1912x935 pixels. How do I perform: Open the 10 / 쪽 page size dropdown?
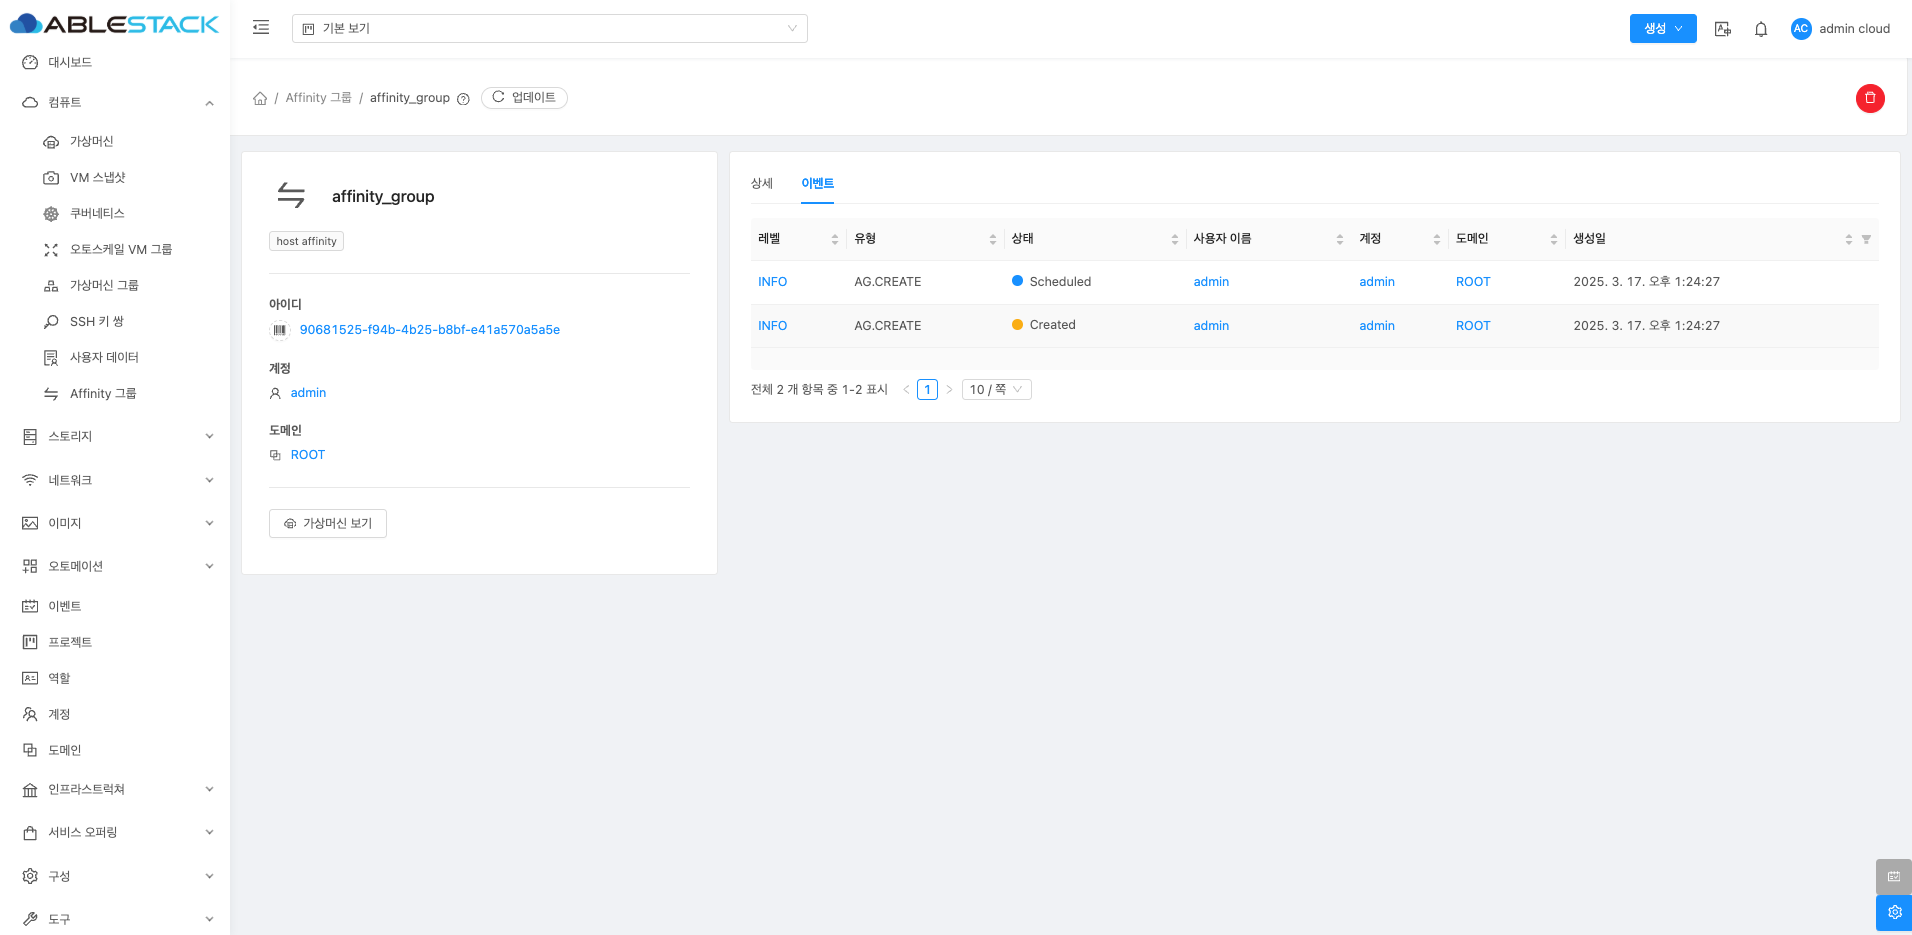[x=996, y=390]
